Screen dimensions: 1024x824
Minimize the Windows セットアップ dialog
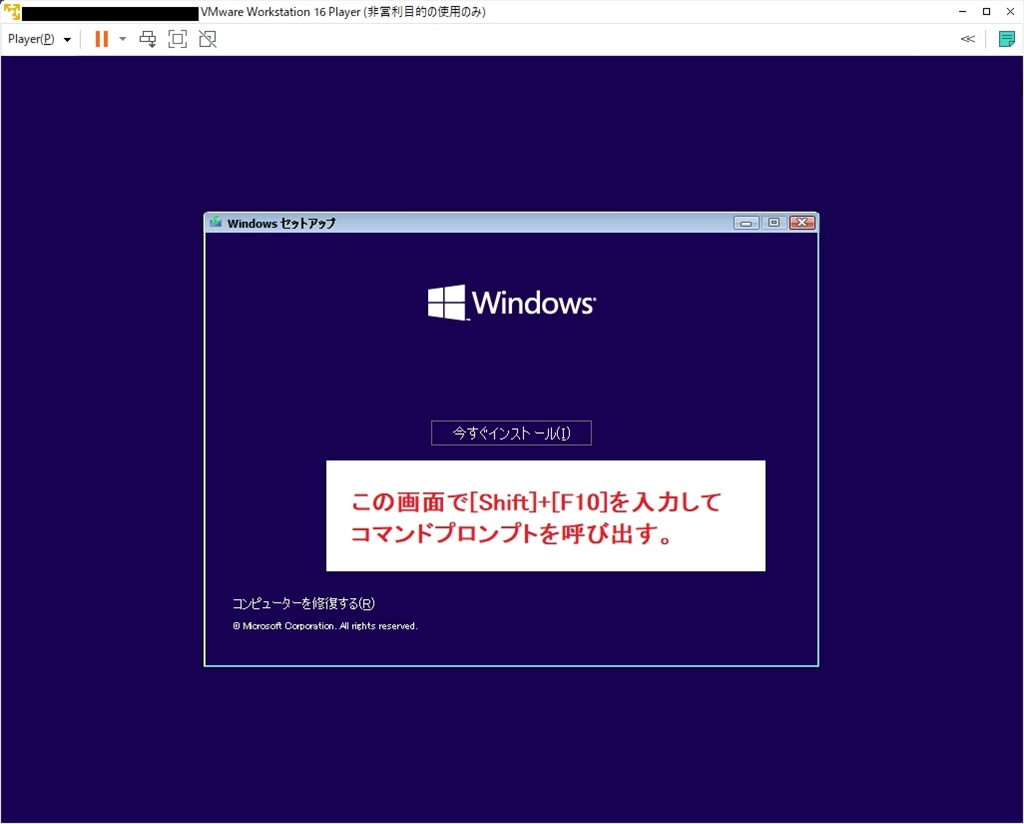pos(746,223)
